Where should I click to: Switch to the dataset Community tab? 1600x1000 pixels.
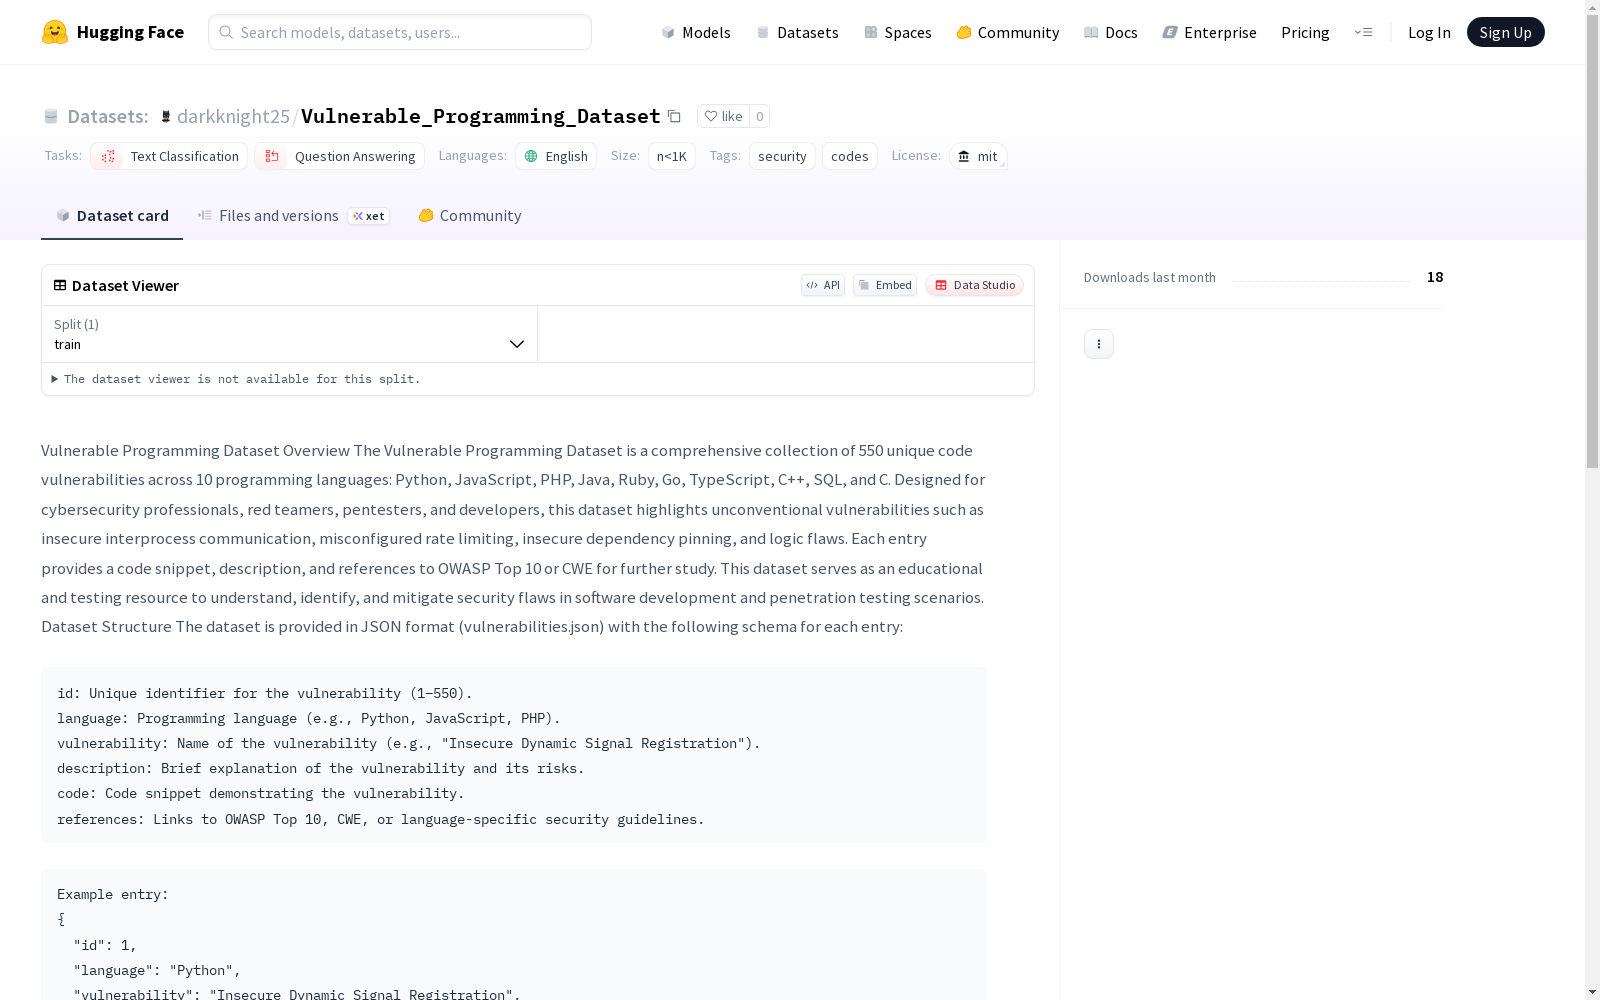[469, 216]
